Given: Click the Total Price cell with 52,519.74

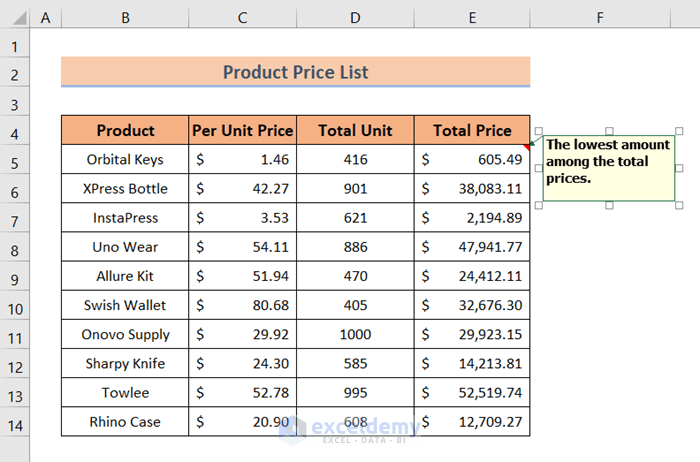Looking at the screenshot, I should (472, 393).
